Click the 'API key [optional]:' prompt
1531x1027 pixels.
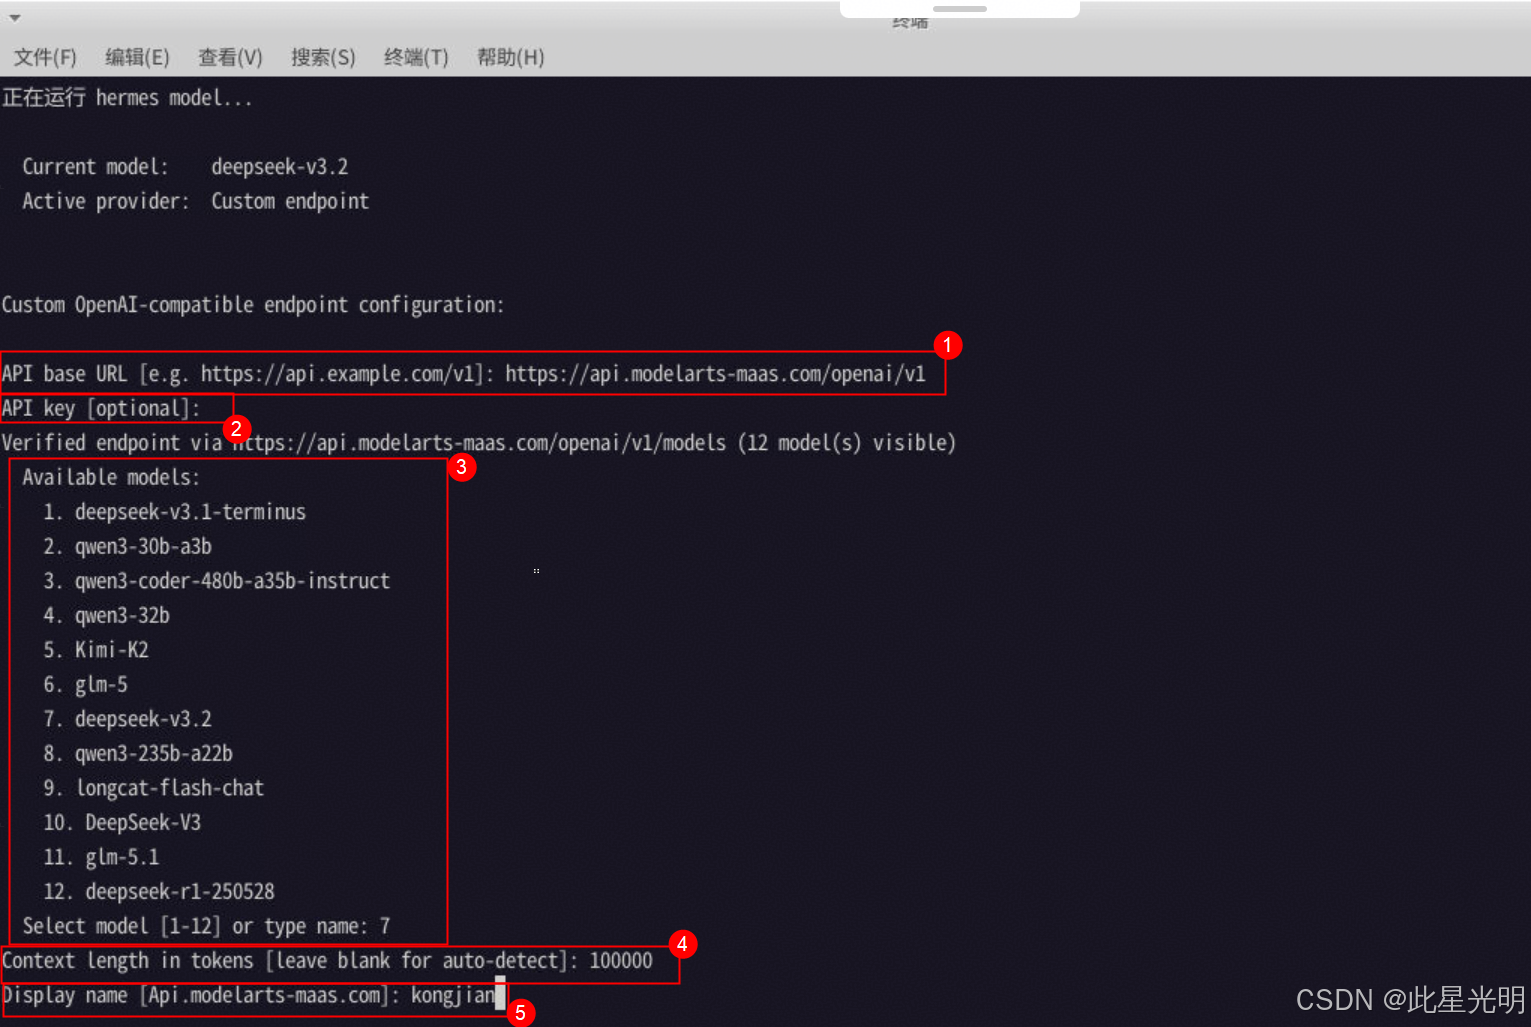(x=101, y=408)
